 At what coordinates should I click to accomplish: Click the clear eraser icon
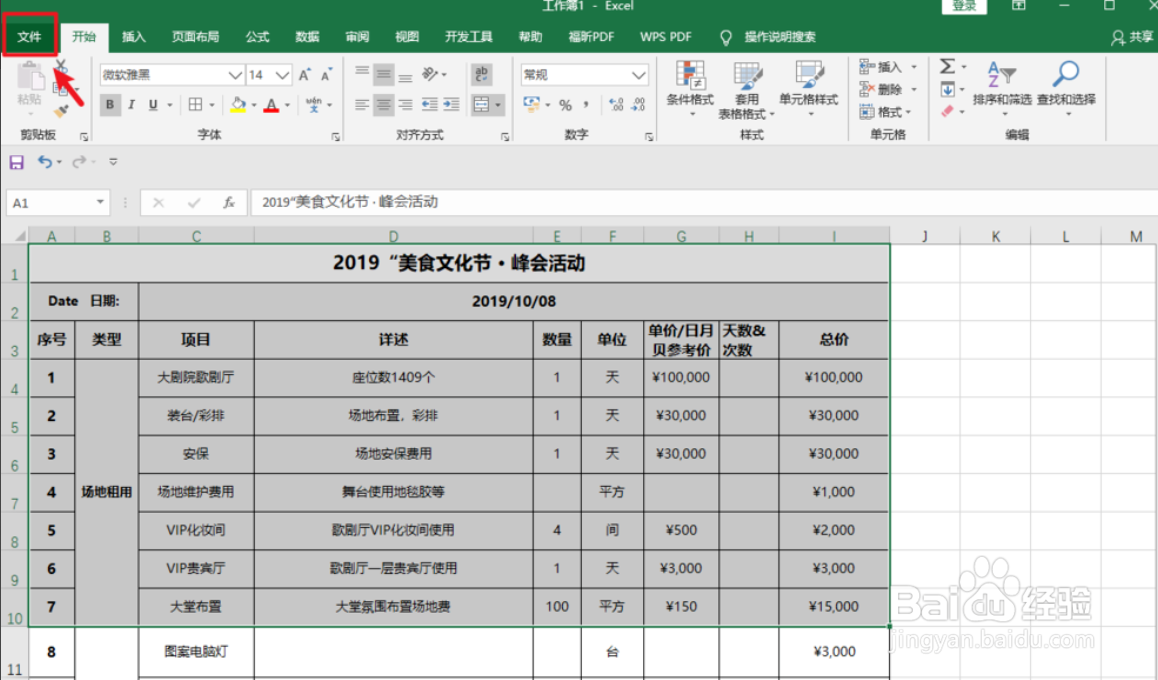coord(948,111)
